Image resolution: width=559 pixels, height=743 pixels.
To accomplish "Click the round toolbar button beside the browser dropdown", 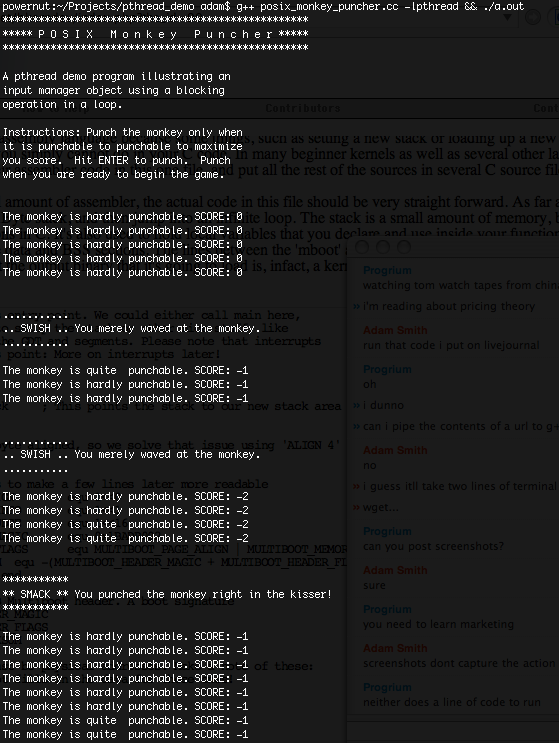I will pyautogui.click(x=533, y=17).
